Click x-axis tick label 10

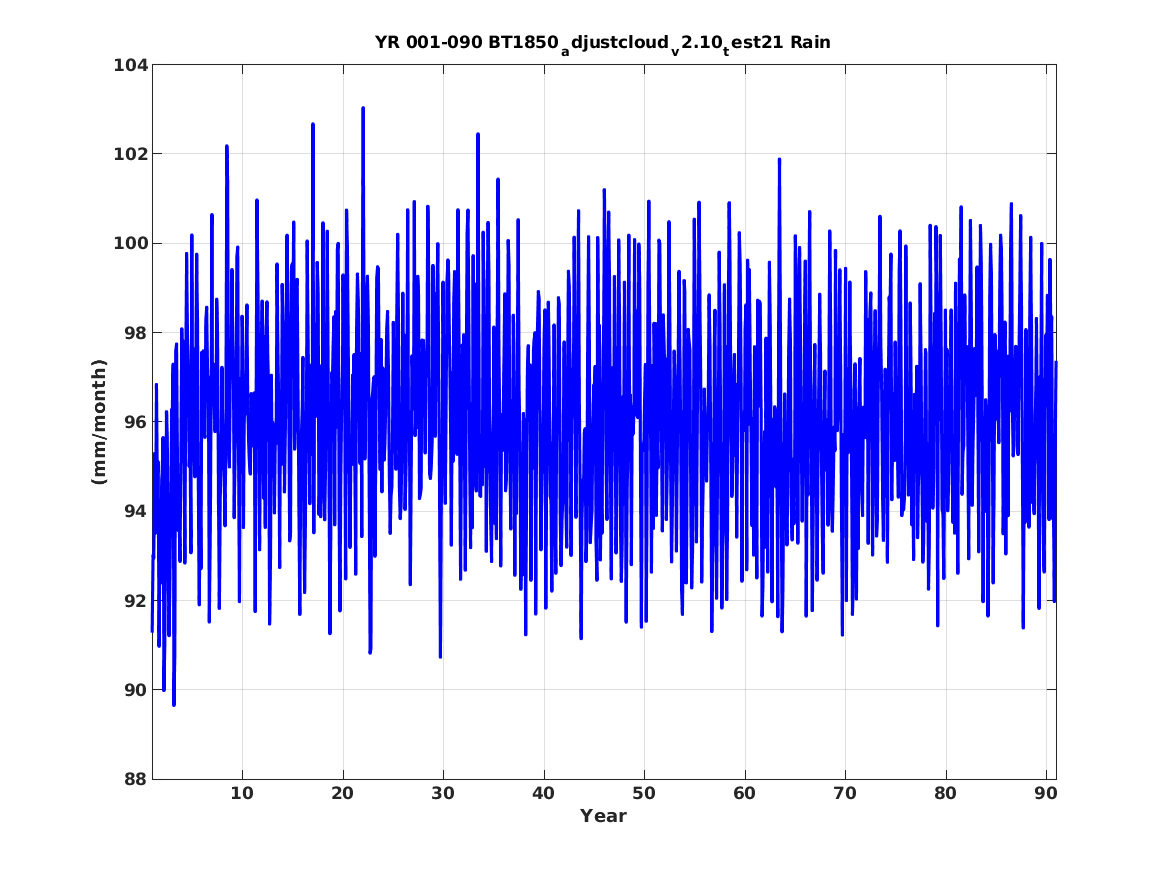coord(242,793)
